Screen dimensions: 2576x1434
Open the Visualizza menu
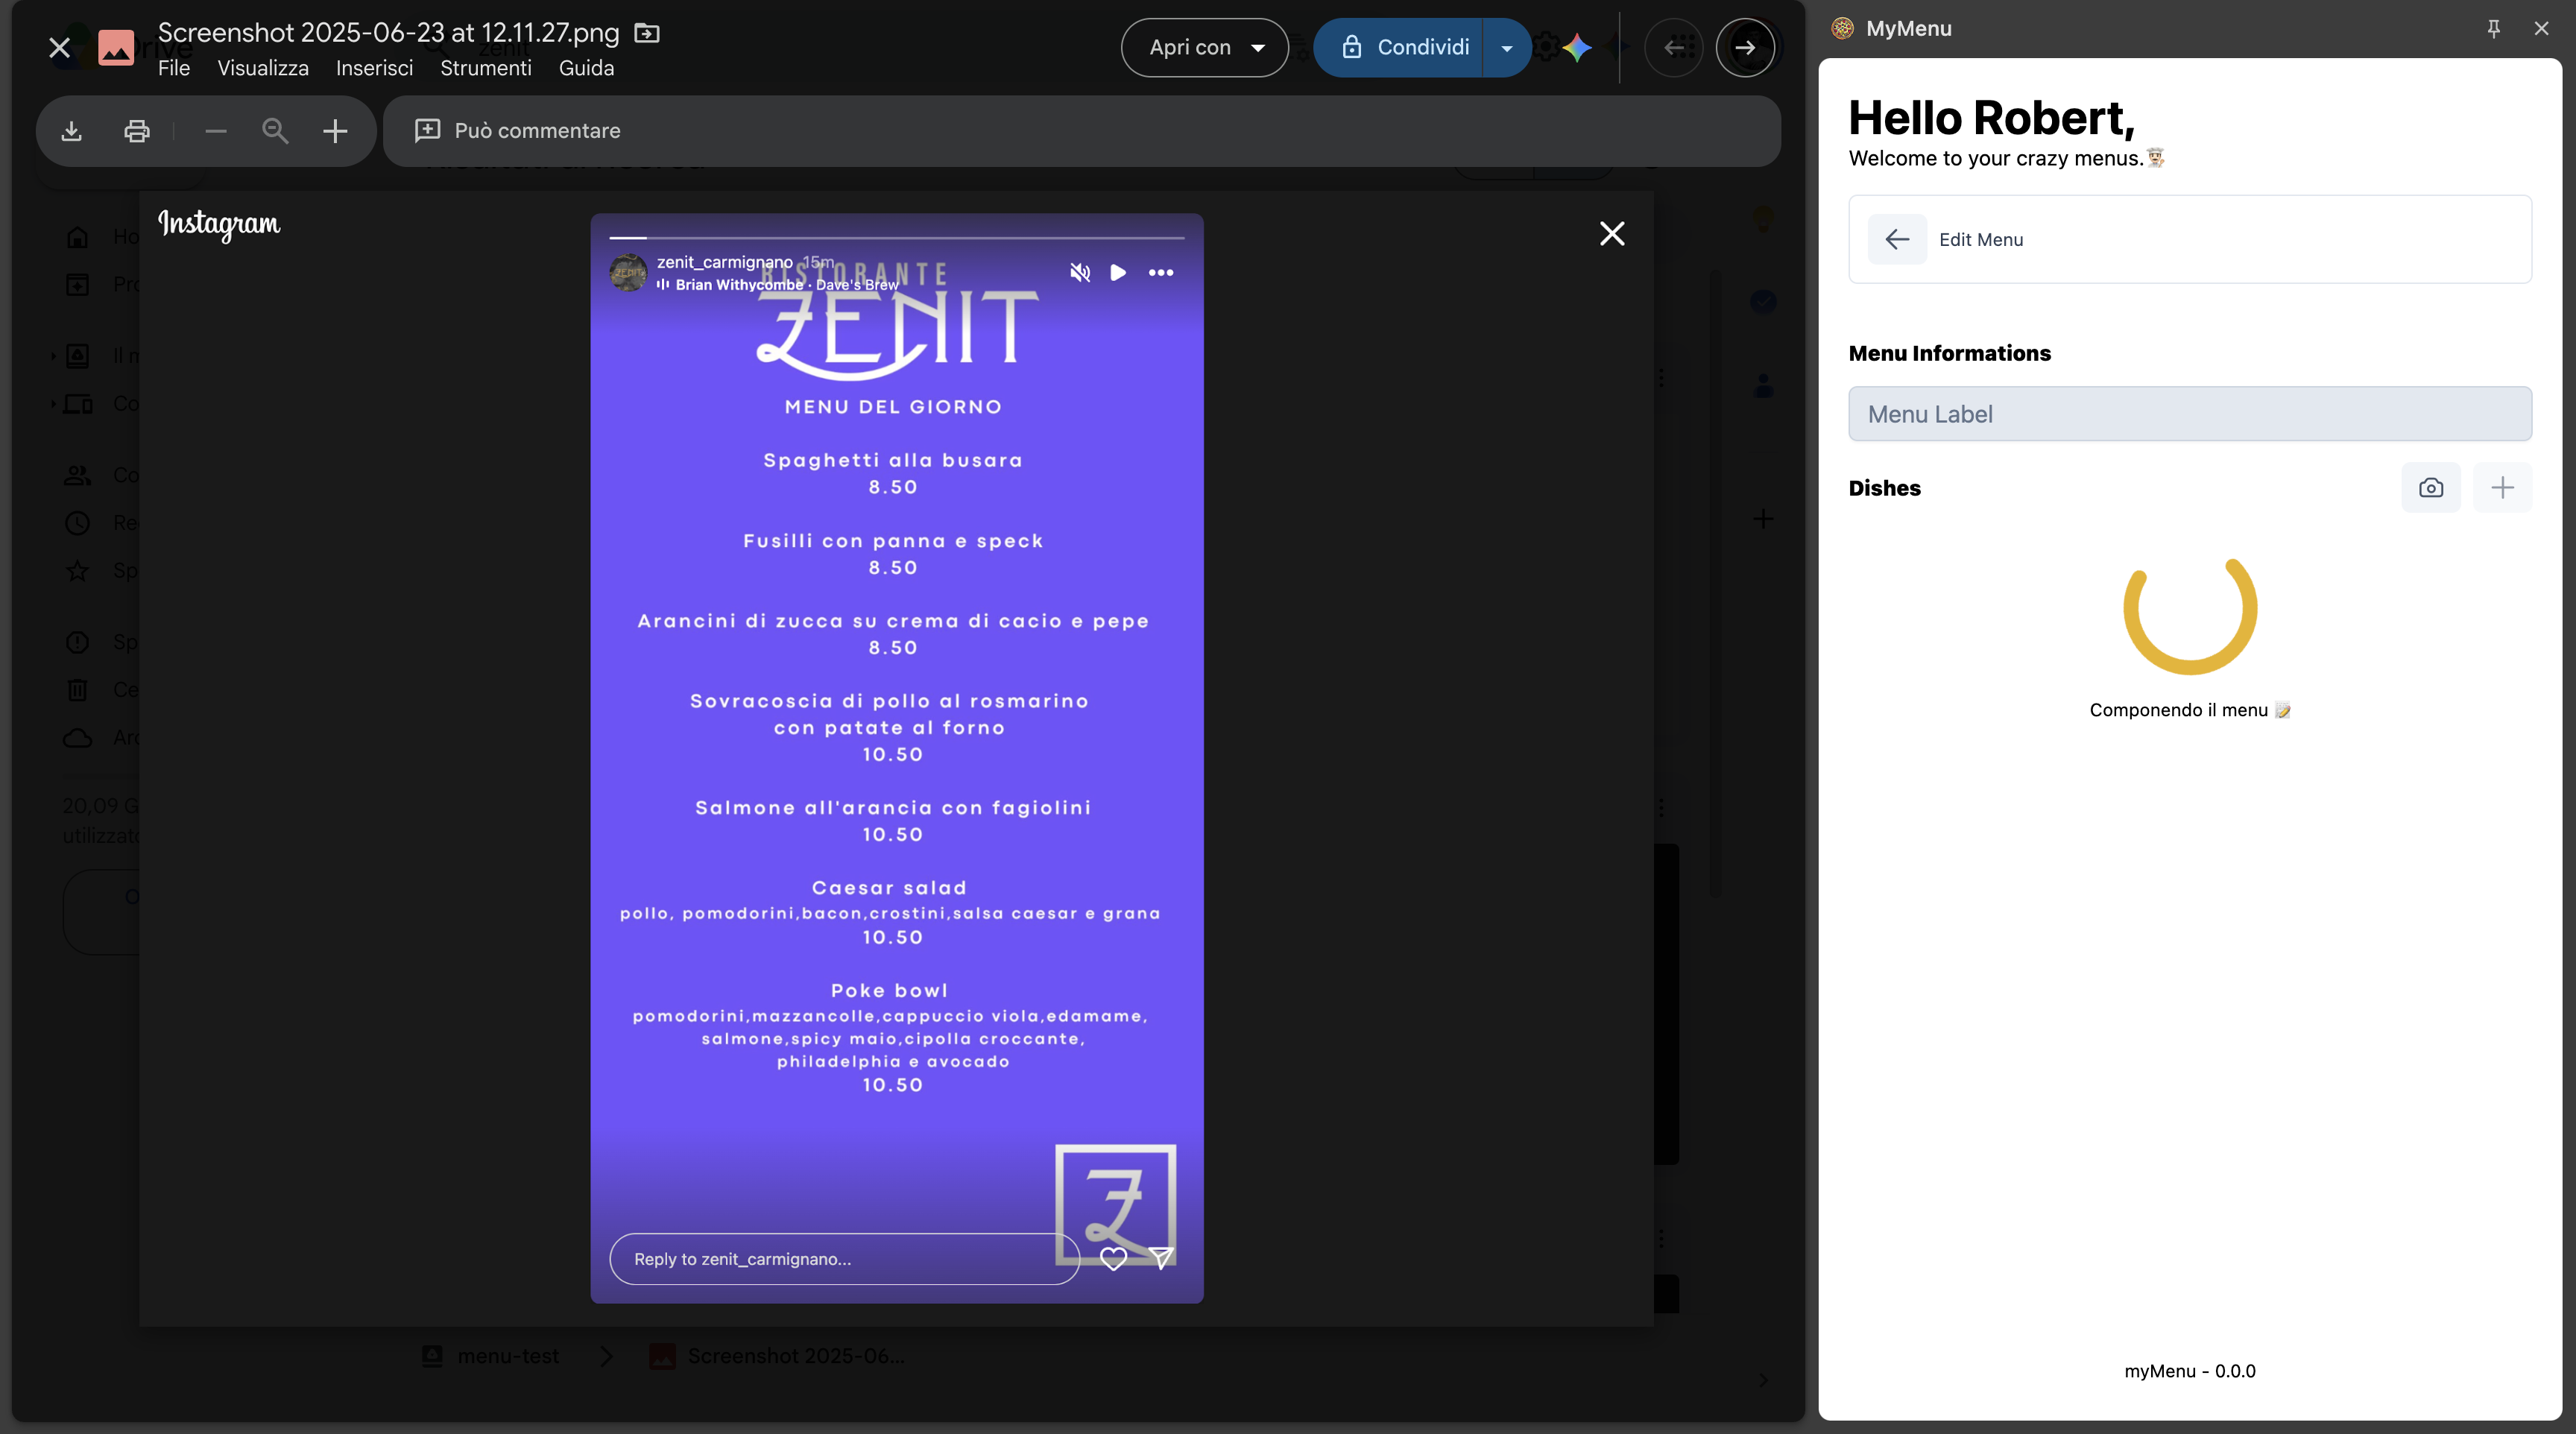[263, 68]
